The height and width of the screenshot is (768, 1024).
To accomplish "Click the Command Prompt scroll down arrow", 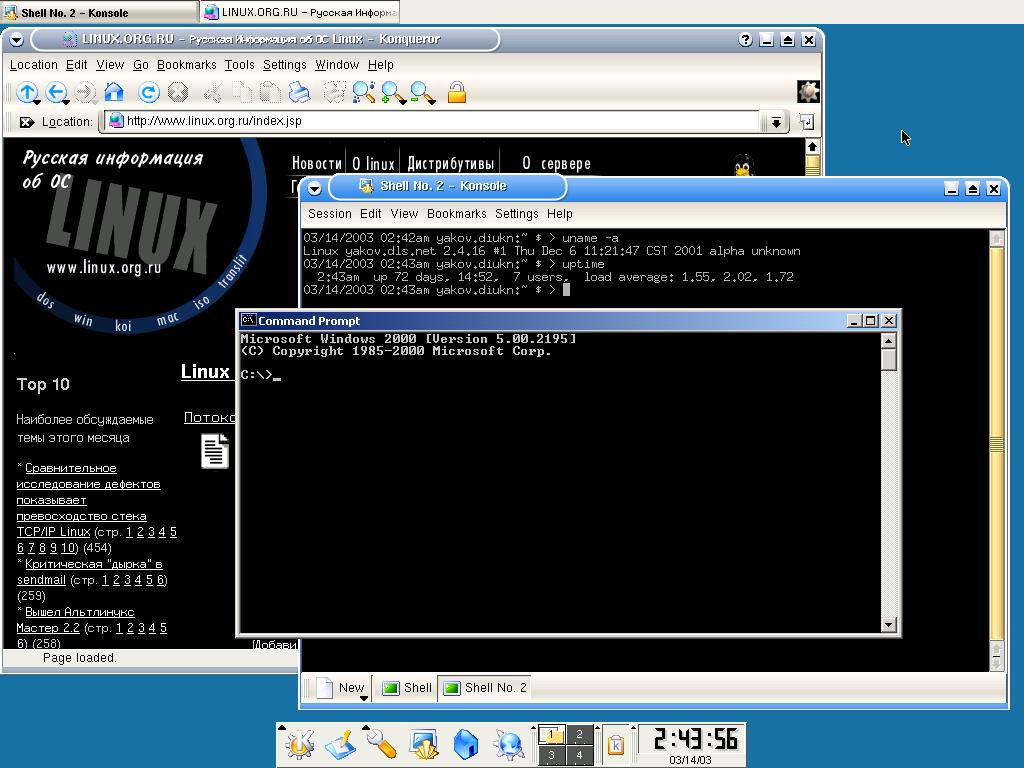I will pyautogui.click(x=888, y=625).
